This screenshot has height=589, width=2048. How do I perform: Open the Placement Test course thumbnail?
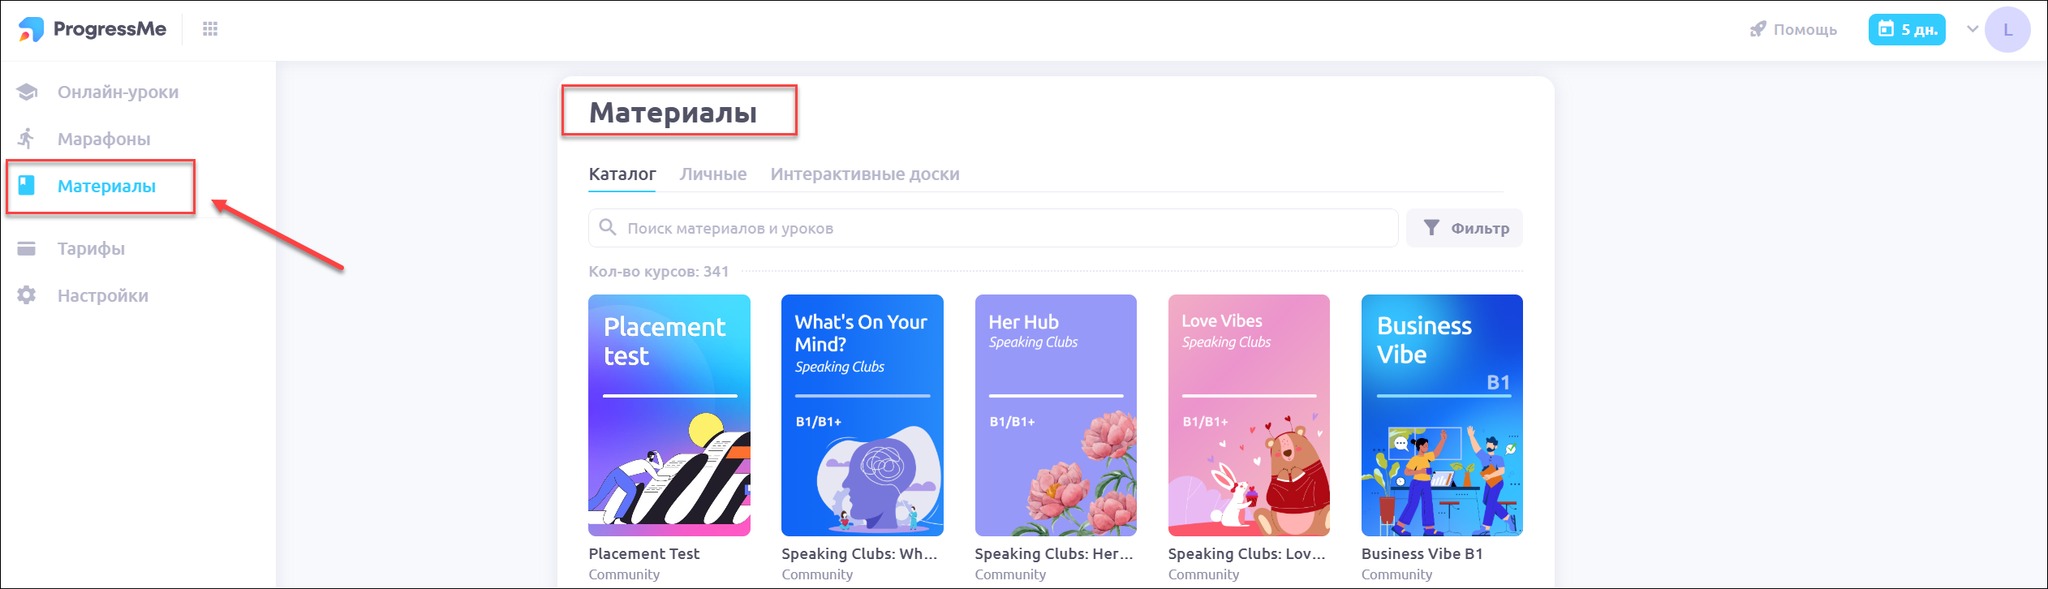(669, 415)
